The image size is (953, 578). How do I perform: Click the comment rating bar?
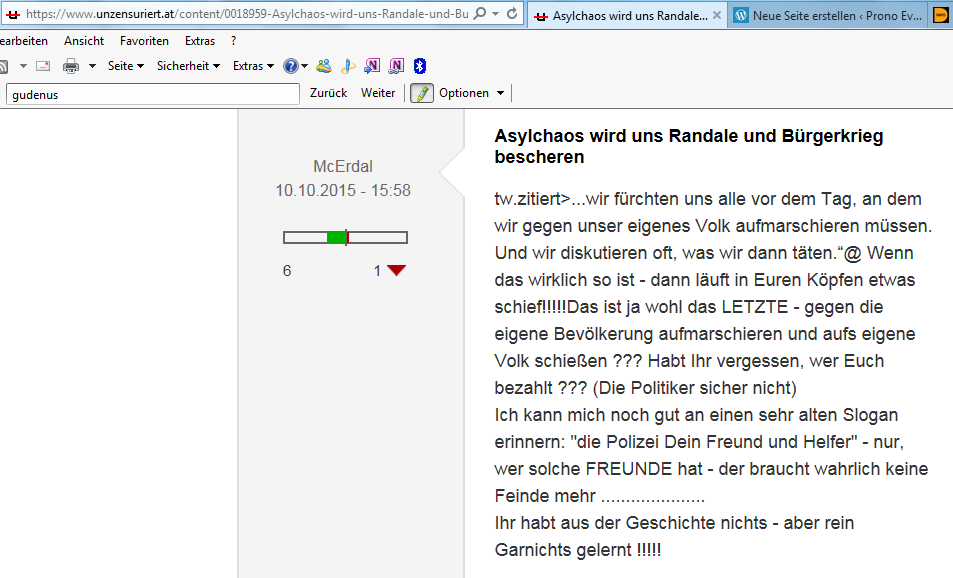pyautogui.click(x=345, y=237)
